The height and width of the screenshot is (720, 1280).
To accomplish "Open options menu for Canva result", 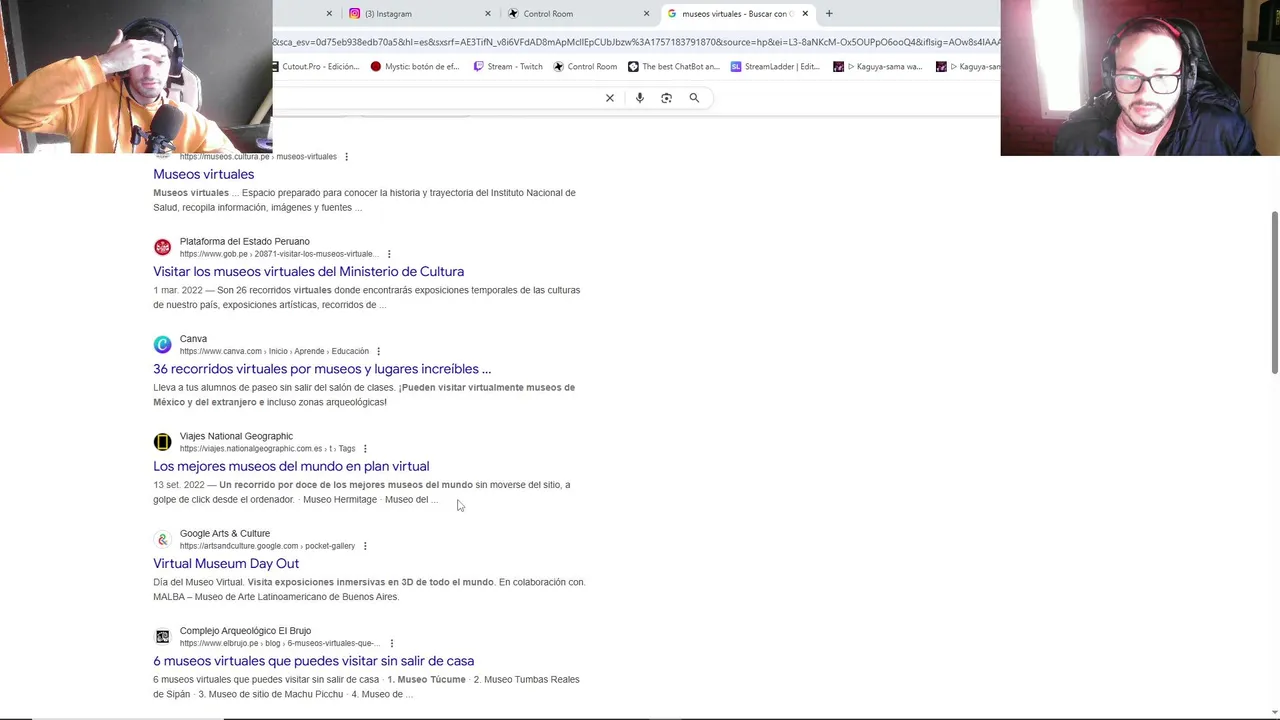I will (x=378, y=351).
